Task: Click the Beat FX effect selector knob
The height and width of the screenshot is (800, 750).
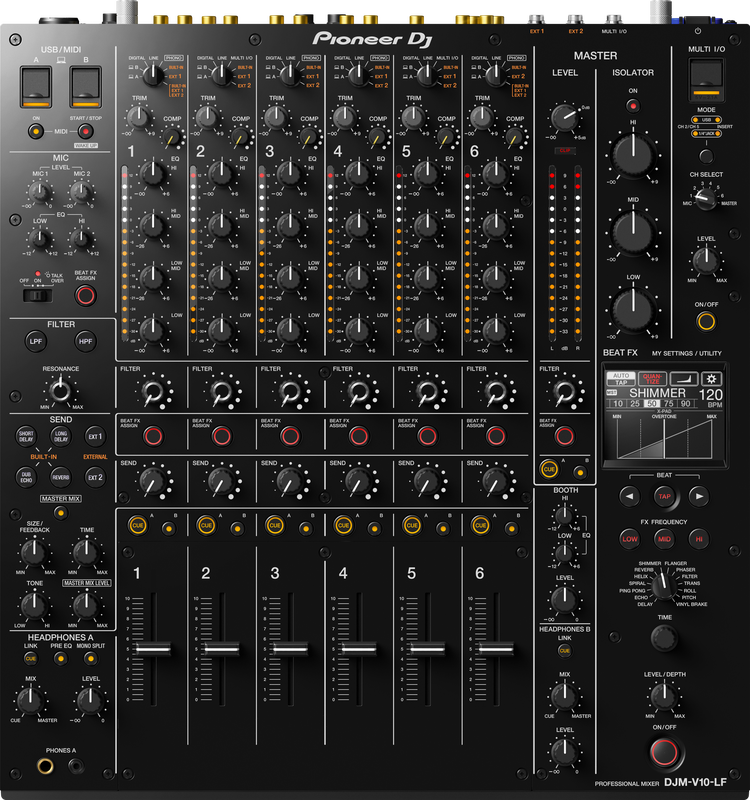Action: [664, 591]
